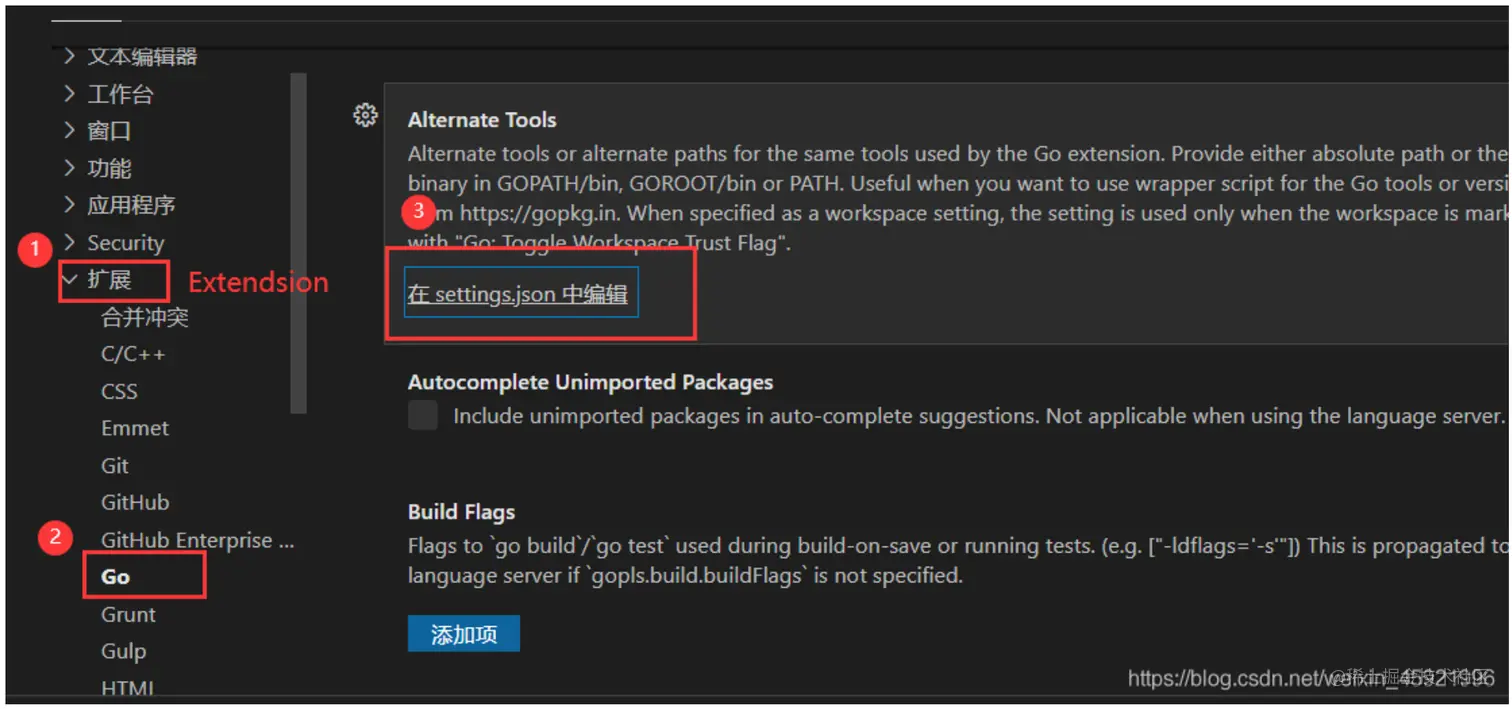The image size is (1512, 709).
Task: Click the Alternate Tools setting title
Action: pos(482,120)
